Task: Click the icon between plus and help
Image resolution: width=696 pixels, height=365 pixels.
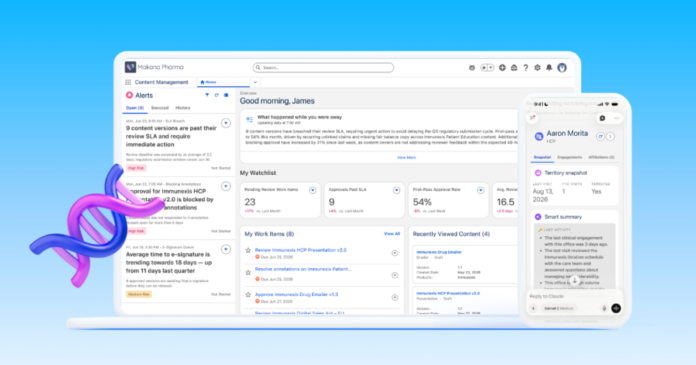Action: [514, 67]
